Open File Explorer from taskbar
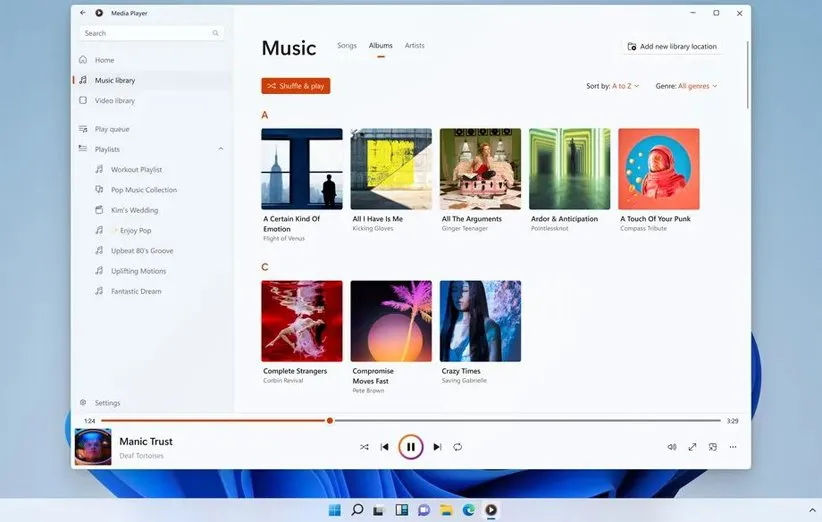Viewport: 822px width, 522px height. pyautogui.click(x=446, y=510)
